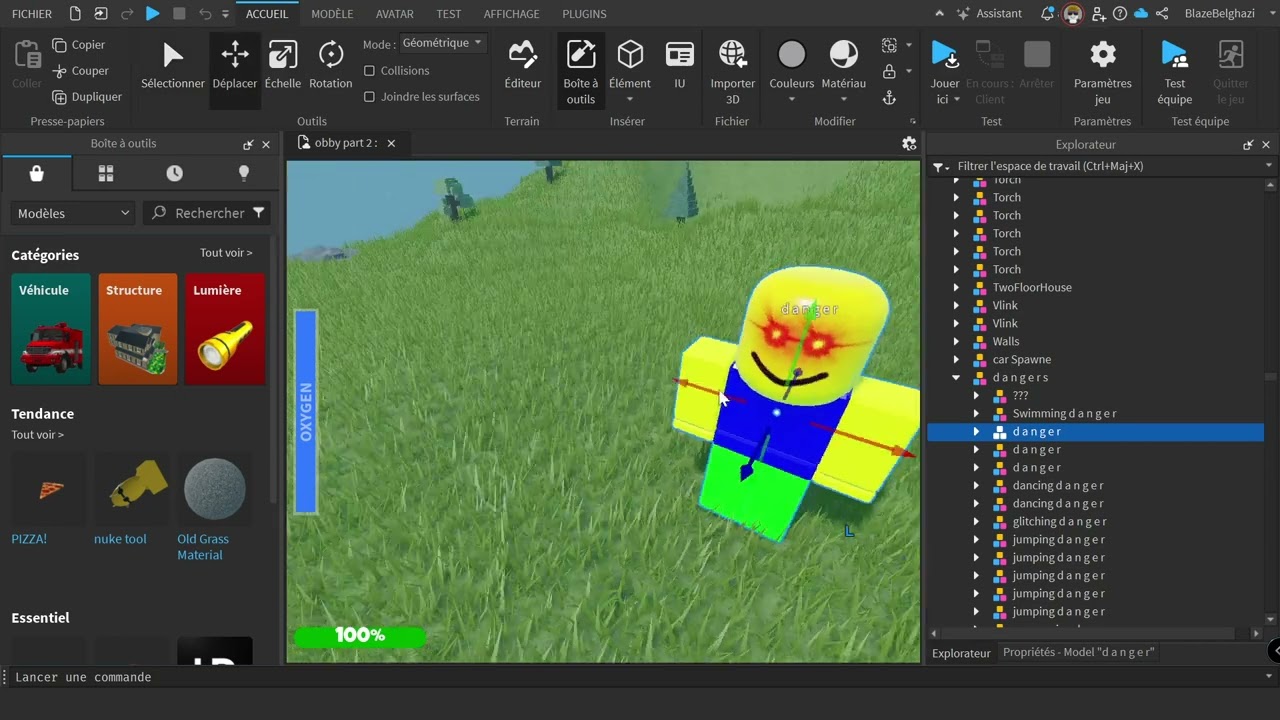Select the Sélectionner arrow tool

[x=173, y=66]
